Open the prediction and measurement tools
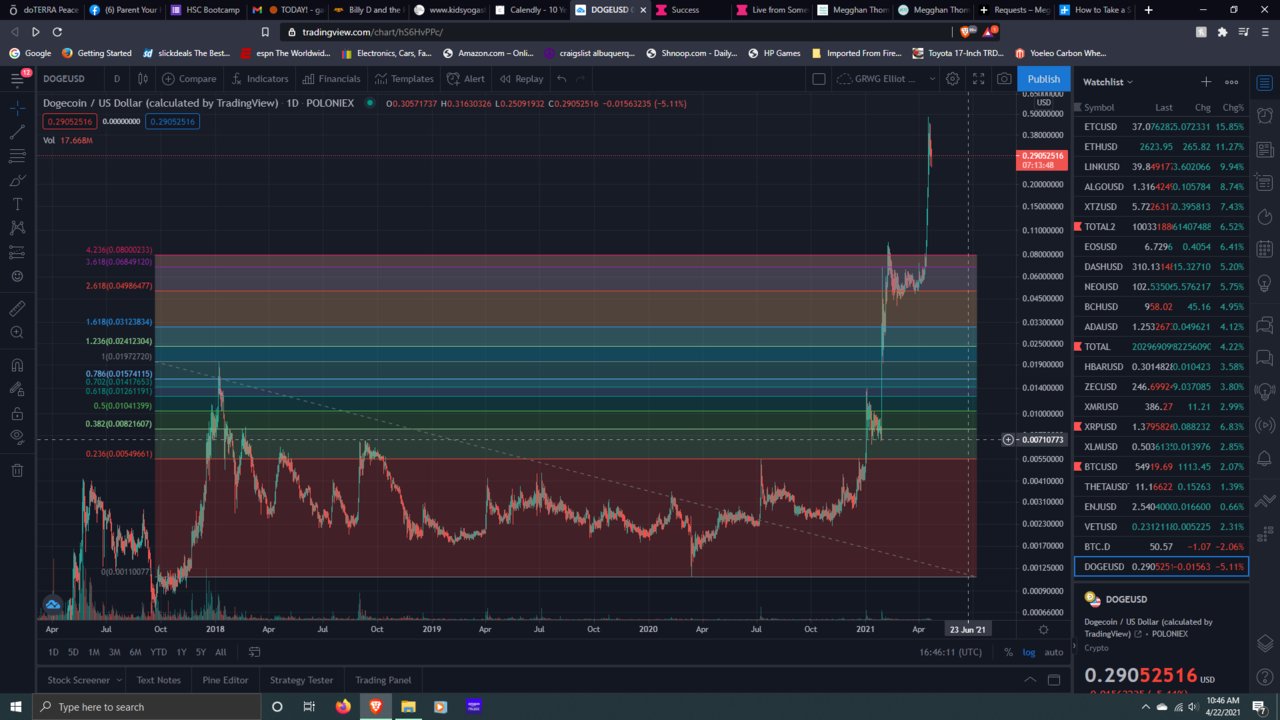The height and width of the screenshot is (720, 1280). pos(16,251)
